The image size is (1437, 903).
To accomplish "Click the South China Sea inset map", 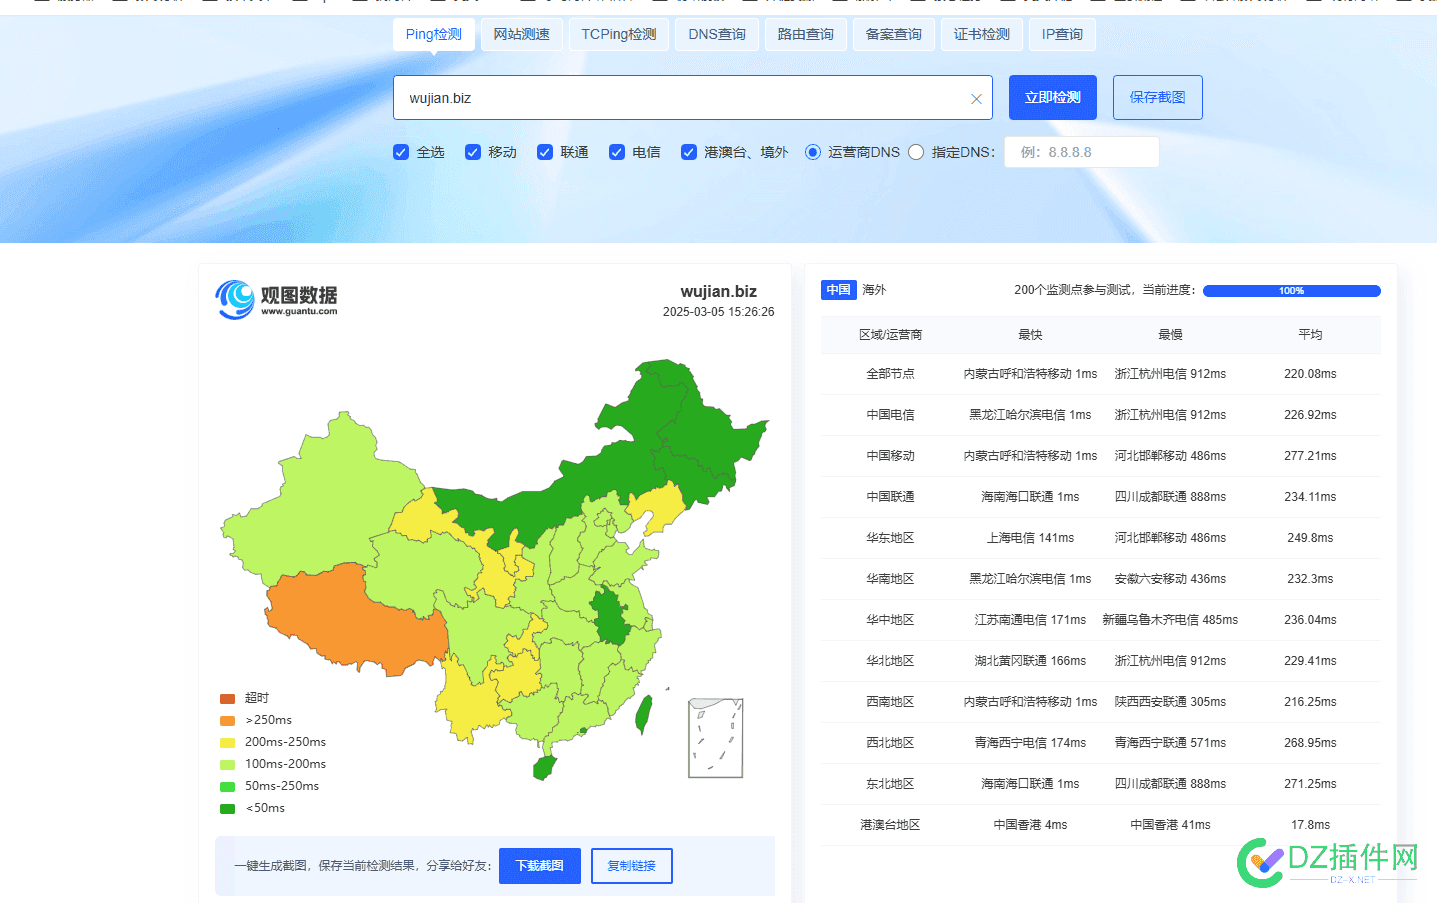I will (716, 738).
